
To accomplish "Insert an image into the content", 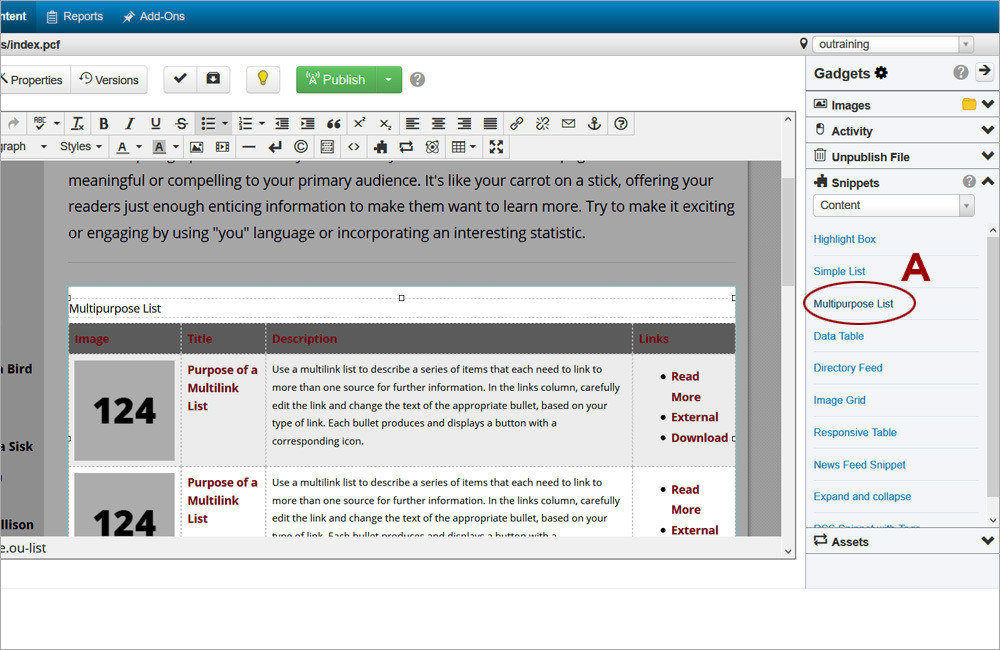I will coord(196,147).
